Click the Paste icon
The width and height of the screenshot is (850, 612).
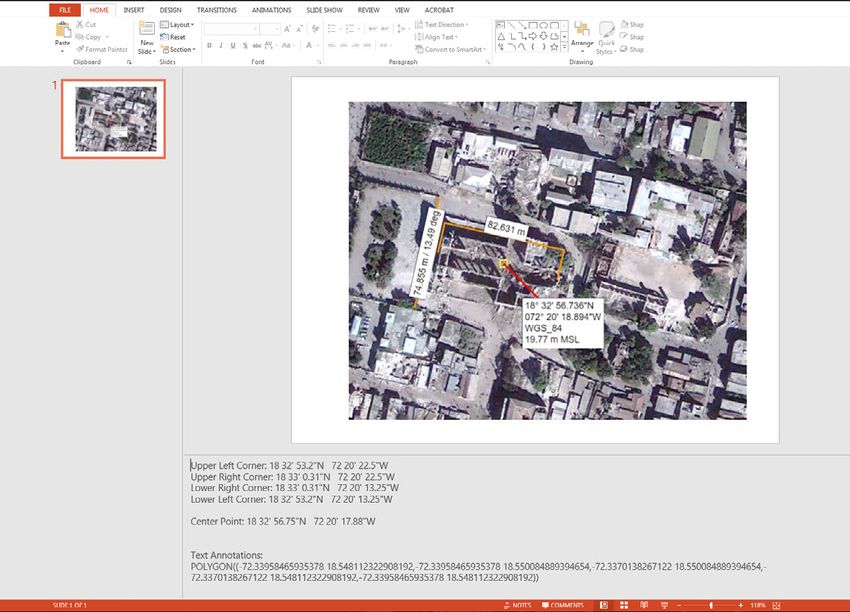[62, 30]
